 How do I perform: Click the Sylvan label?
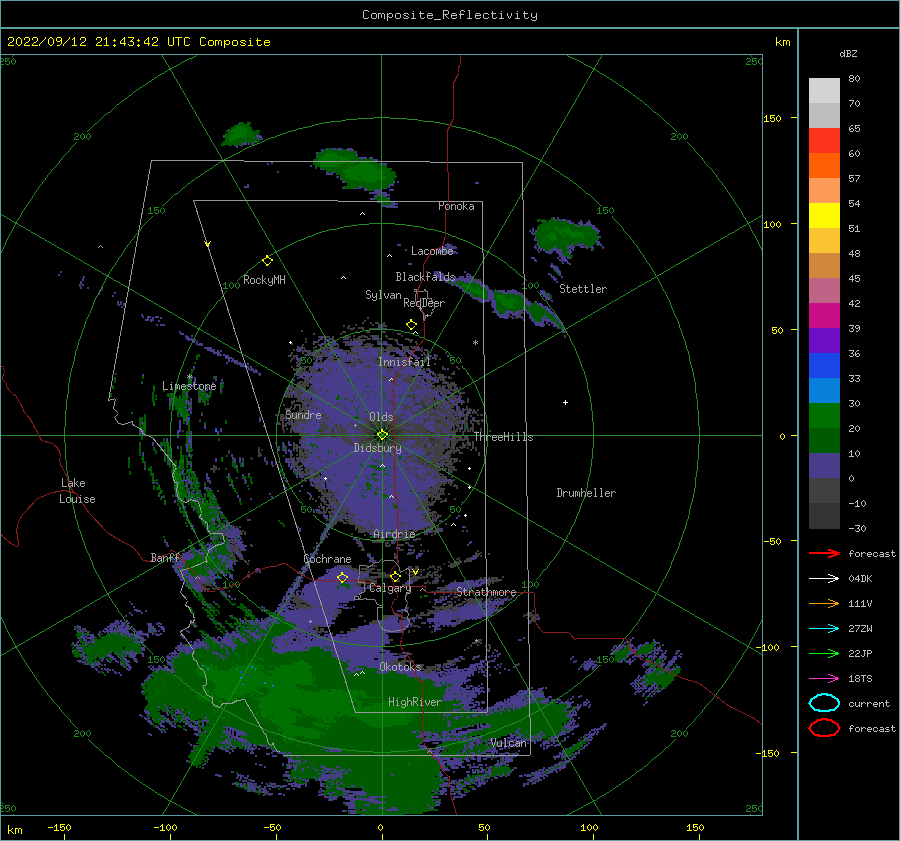click(383, 295)
